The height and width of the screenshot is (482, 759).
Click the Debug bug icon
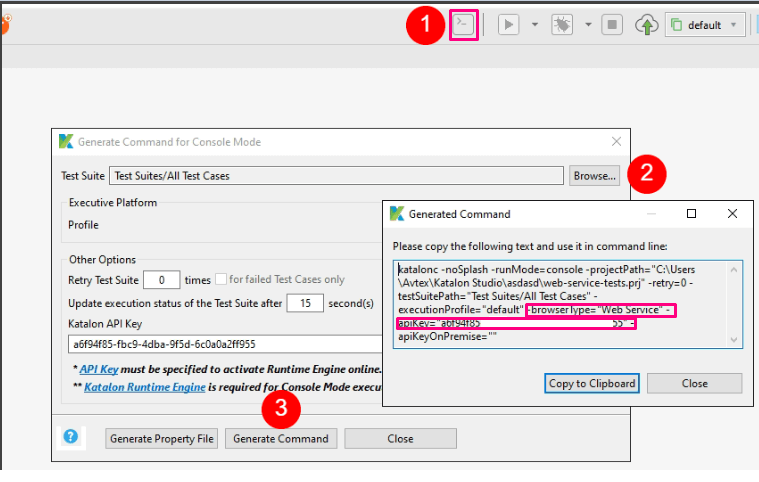point(562,25)
